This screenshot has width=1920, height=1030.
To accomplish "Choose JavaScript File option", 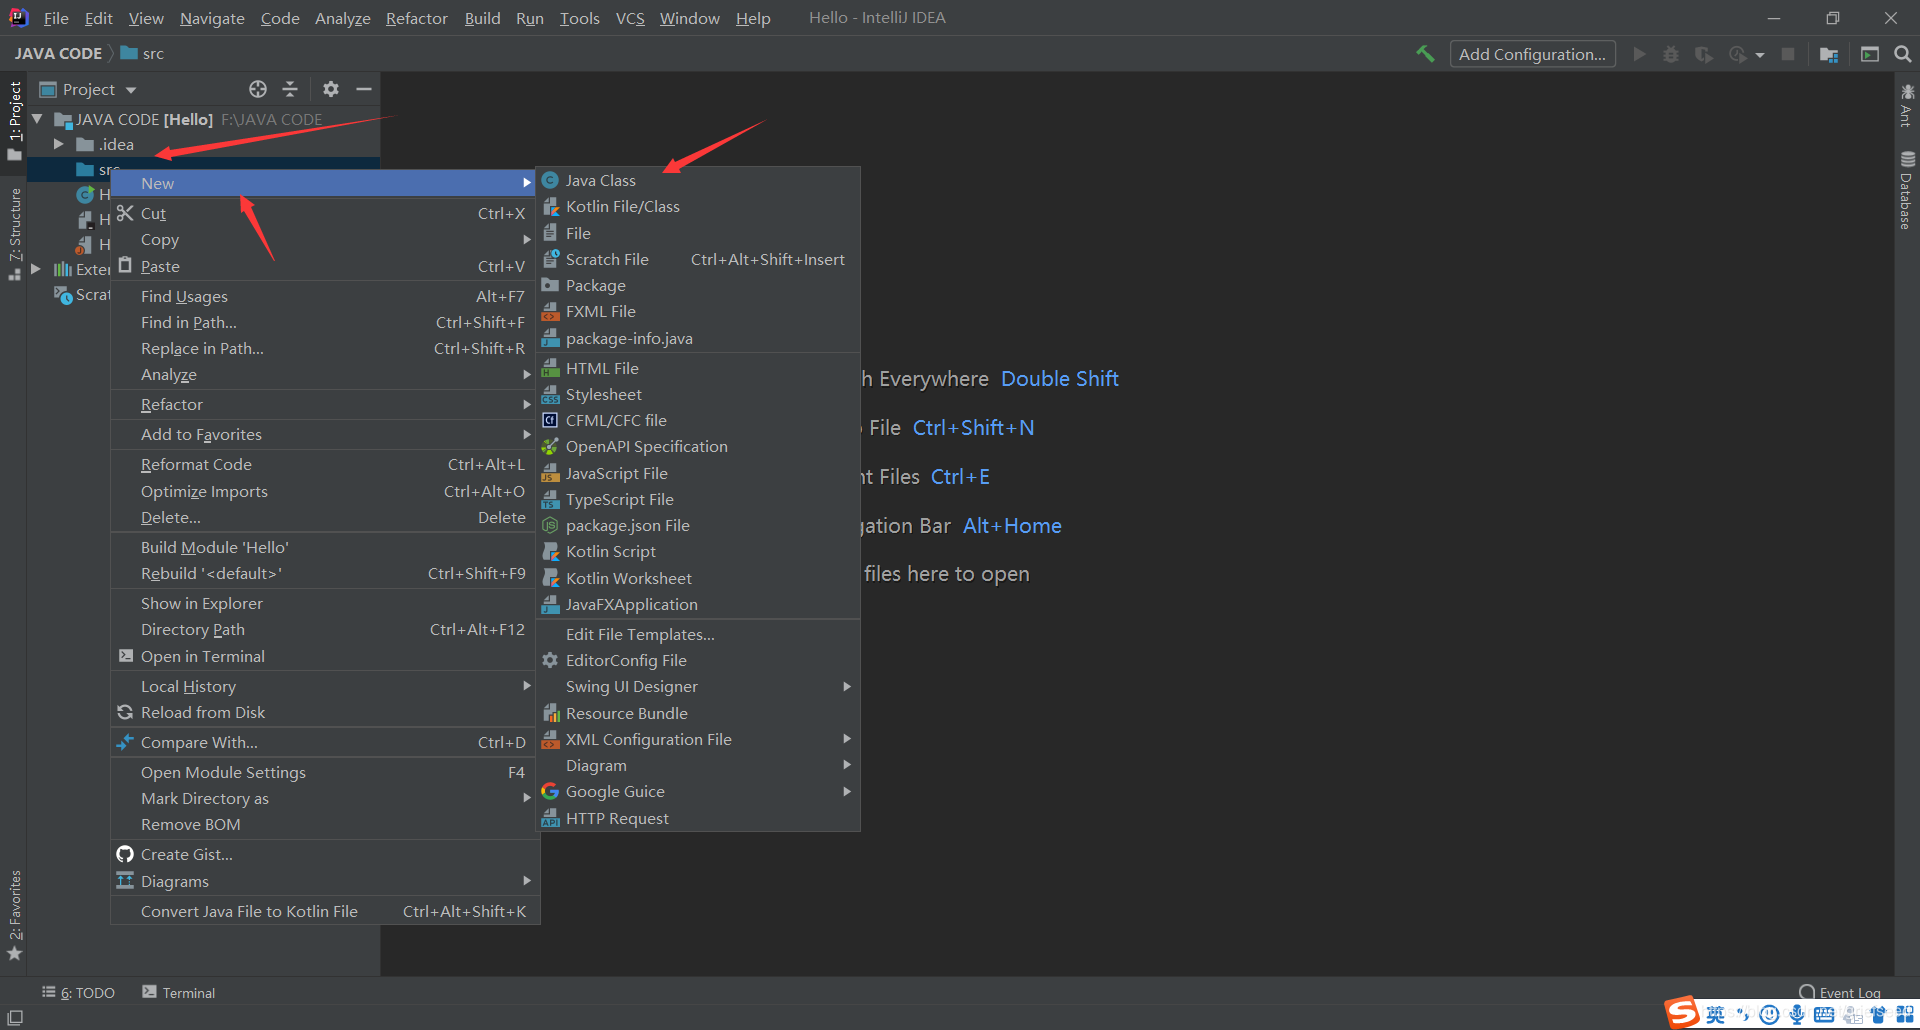I will [x=698, y=473].
